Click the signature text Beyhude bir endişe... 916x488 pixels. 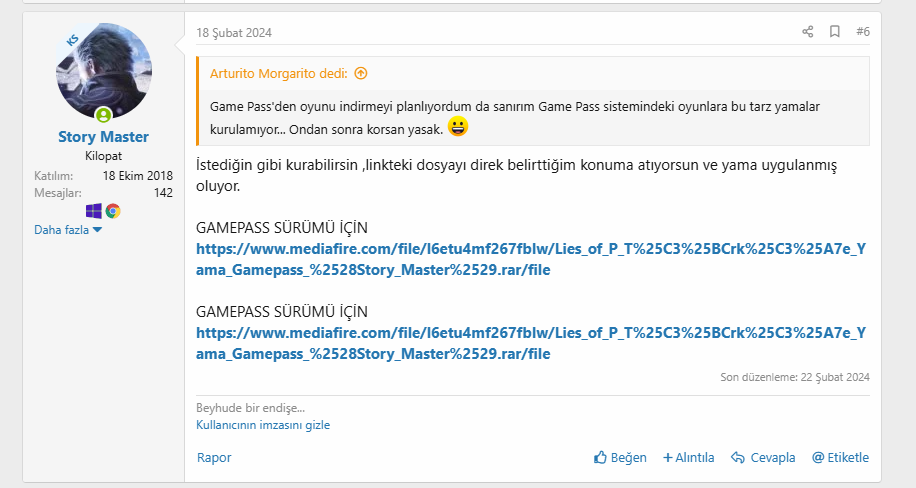pos(250,408)
